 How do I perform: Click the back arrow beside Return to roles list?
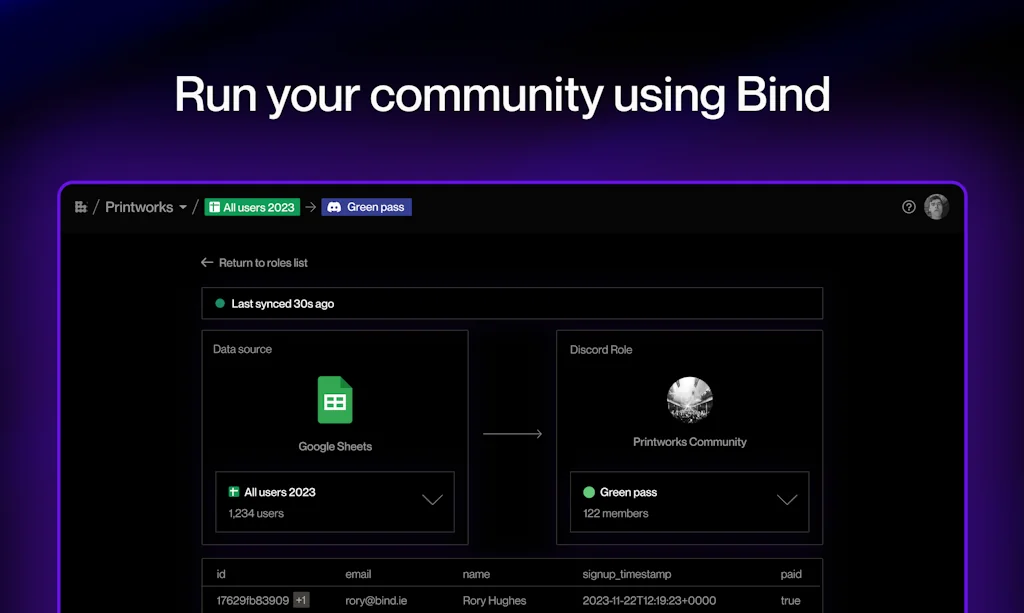(206, 262)
